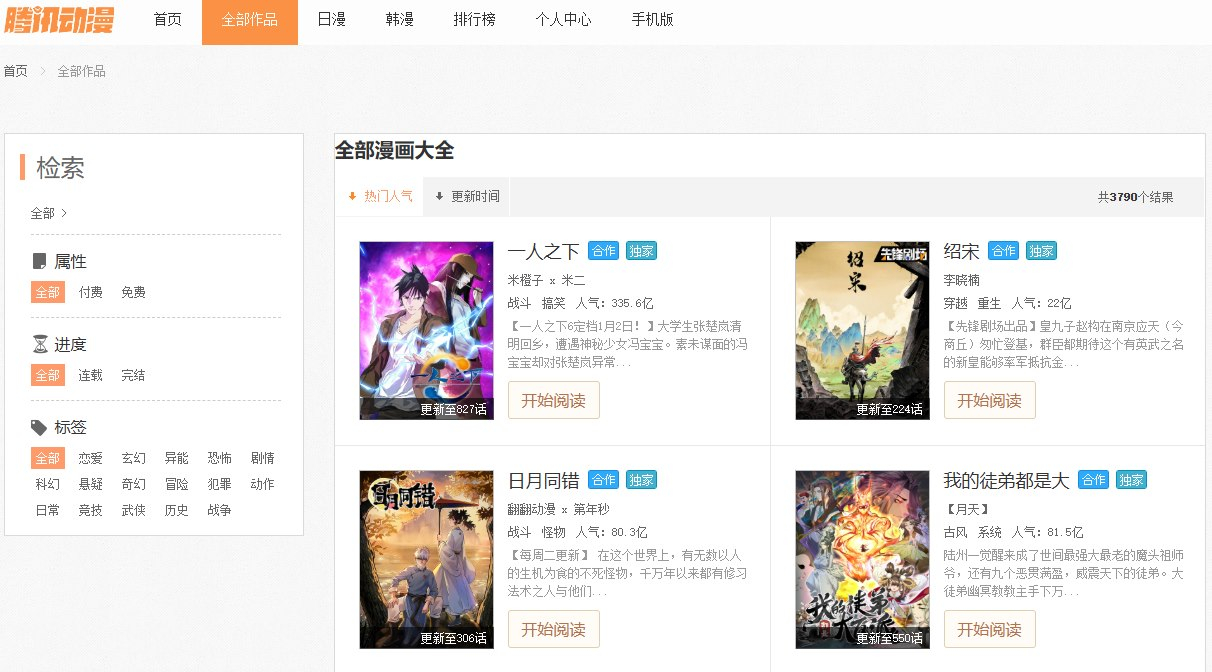Click the 绍宋 title link
The height and width of the screenshot is (672, 1212).
[962, 251]
